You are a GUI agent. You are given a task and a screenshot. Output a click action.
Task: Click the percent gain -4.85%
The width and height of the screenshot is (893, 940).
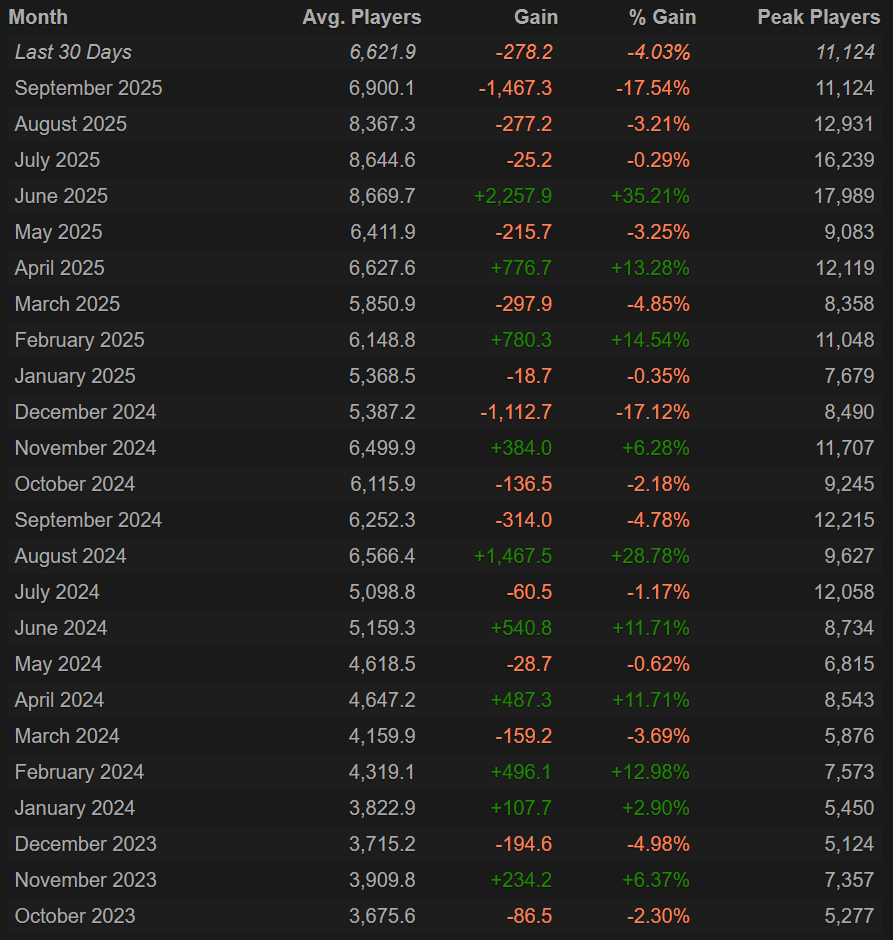click(x=658, y=304)
